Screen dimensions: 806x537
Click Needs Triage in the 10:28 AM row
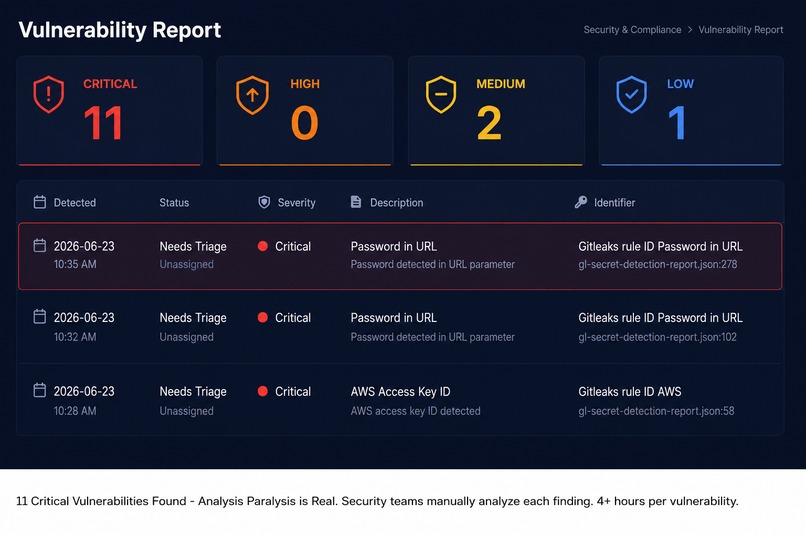tap(193, 392)
